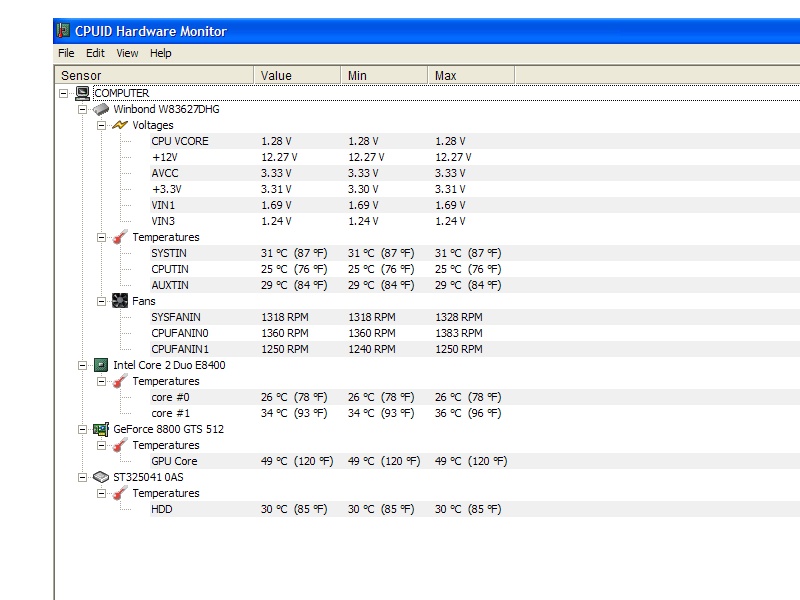Viewport: 800px width, 600px height.
Task: Collapse Temperatures under Intel Core 2 Duo
Action: tap(101, 381)
